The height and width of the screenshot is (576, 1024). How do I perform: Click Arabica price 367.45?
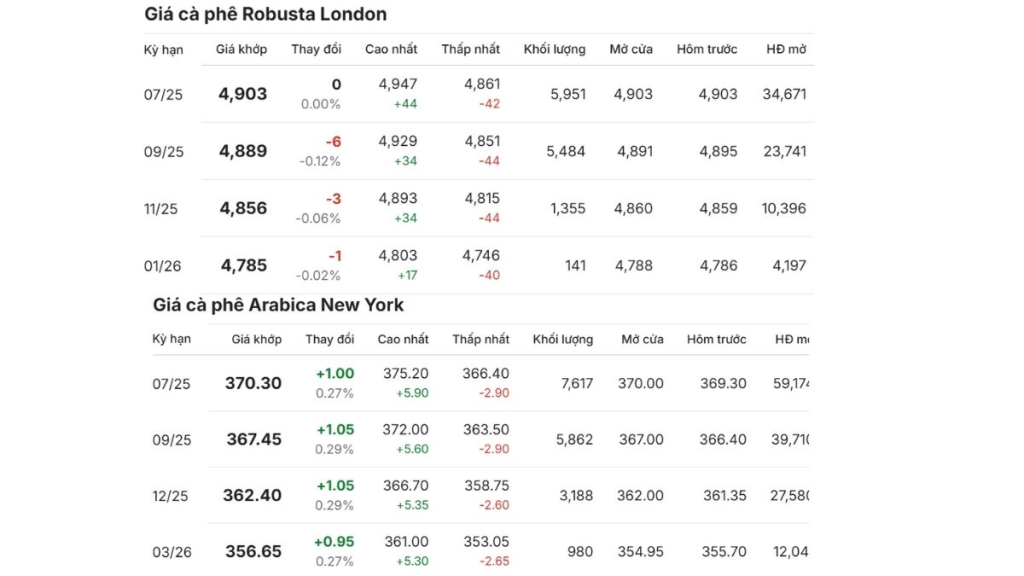[x=253, y=439]
